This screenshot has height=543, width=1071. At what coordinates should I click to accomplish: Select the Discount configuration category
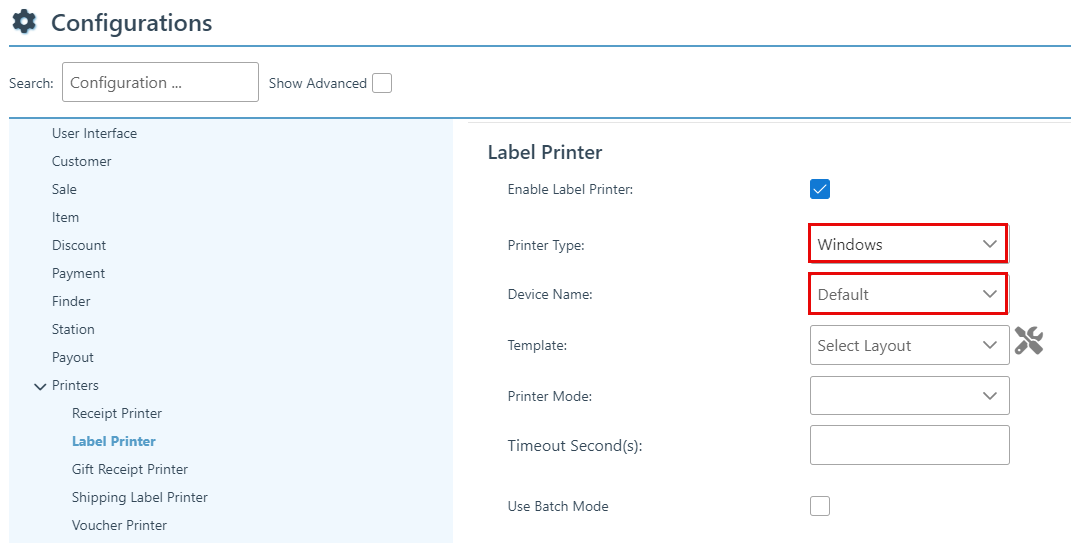tap(79, 245)
